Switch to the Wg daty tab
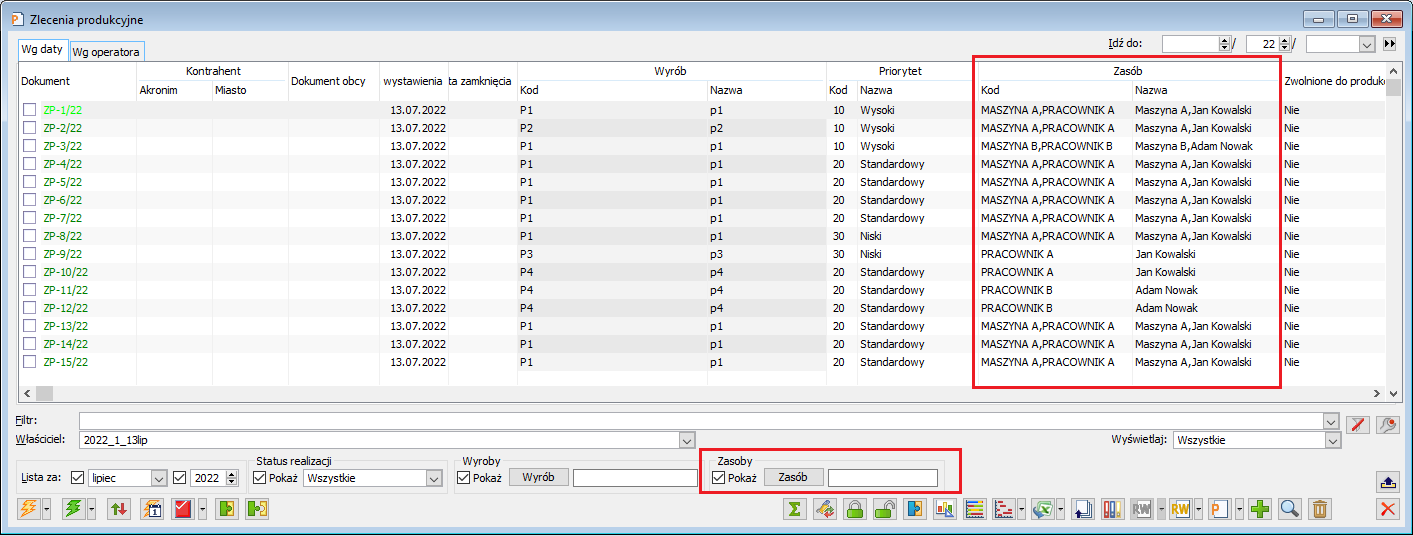This screenshot has width=1413, height=536. [x=42, y=49]
